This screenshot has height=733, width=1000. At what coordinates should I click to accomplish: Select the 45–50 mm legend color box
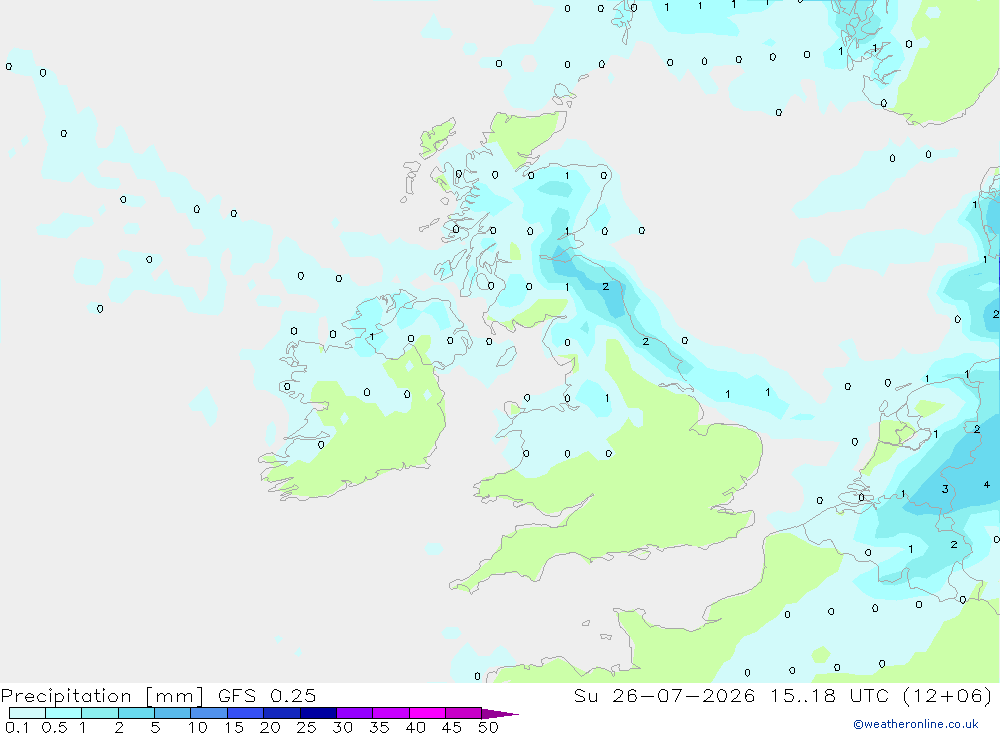click(x=464, y=713)
